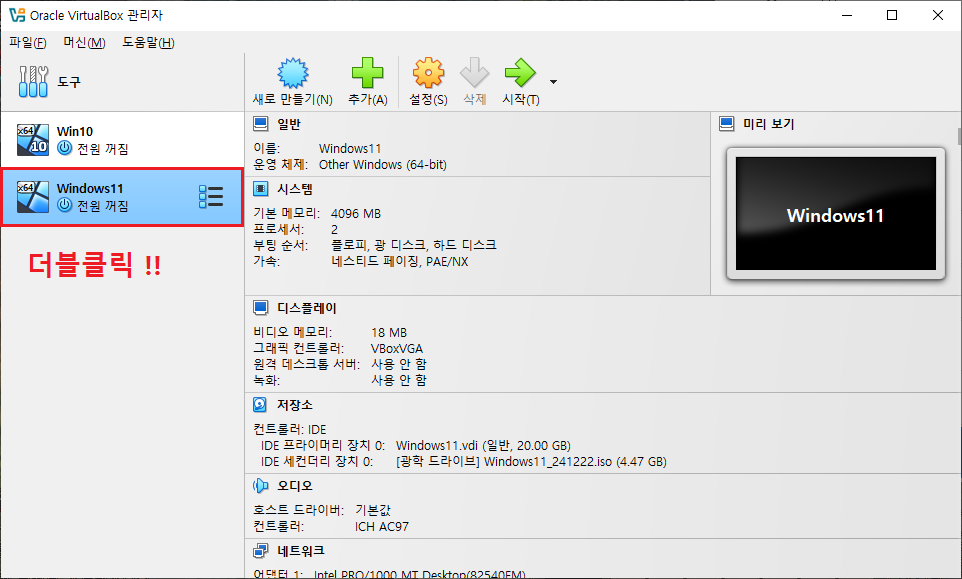This screenshot has width=962, height=579.
Task: Click the 시스템 chip icon
Action: (261, 189)
